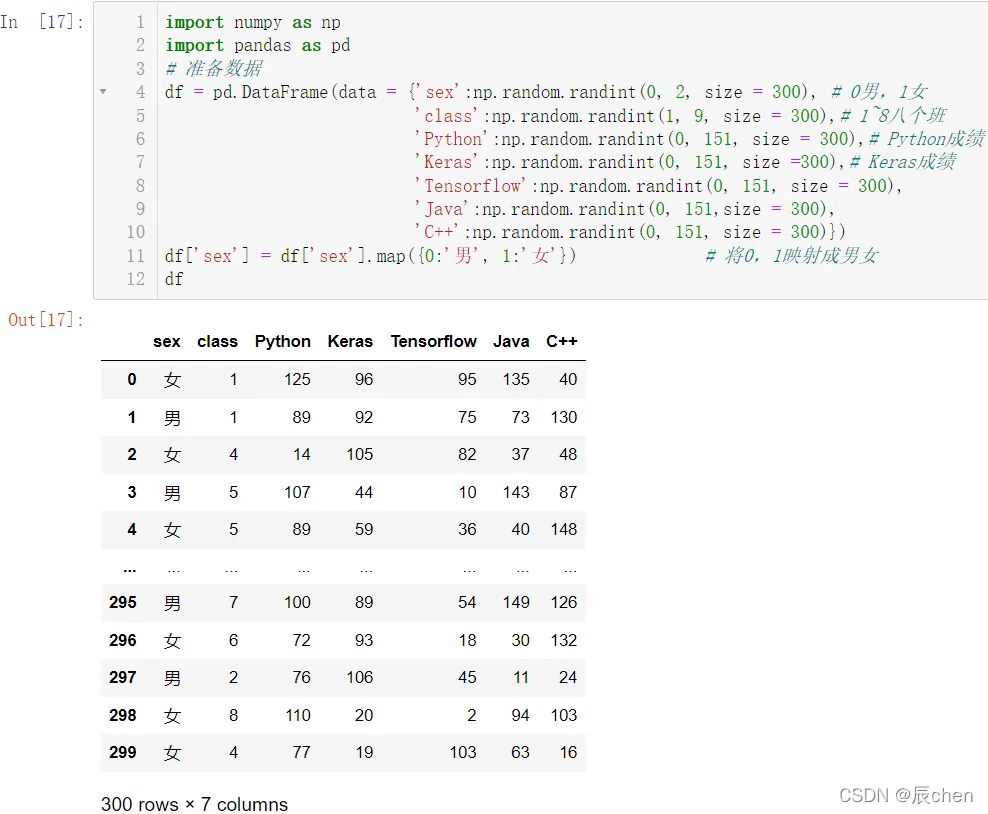The height and width of the screenshot is (814, 988).
Task: Click the truncated ellipsis row index
Action: tap(129, 567)
